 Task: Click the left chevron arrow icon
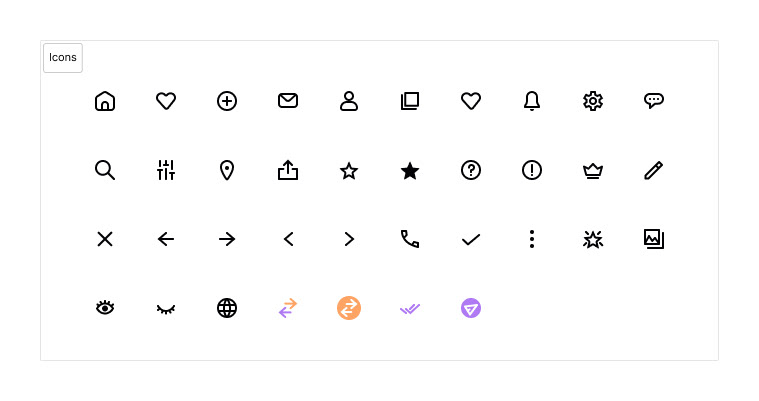(288, 239)
